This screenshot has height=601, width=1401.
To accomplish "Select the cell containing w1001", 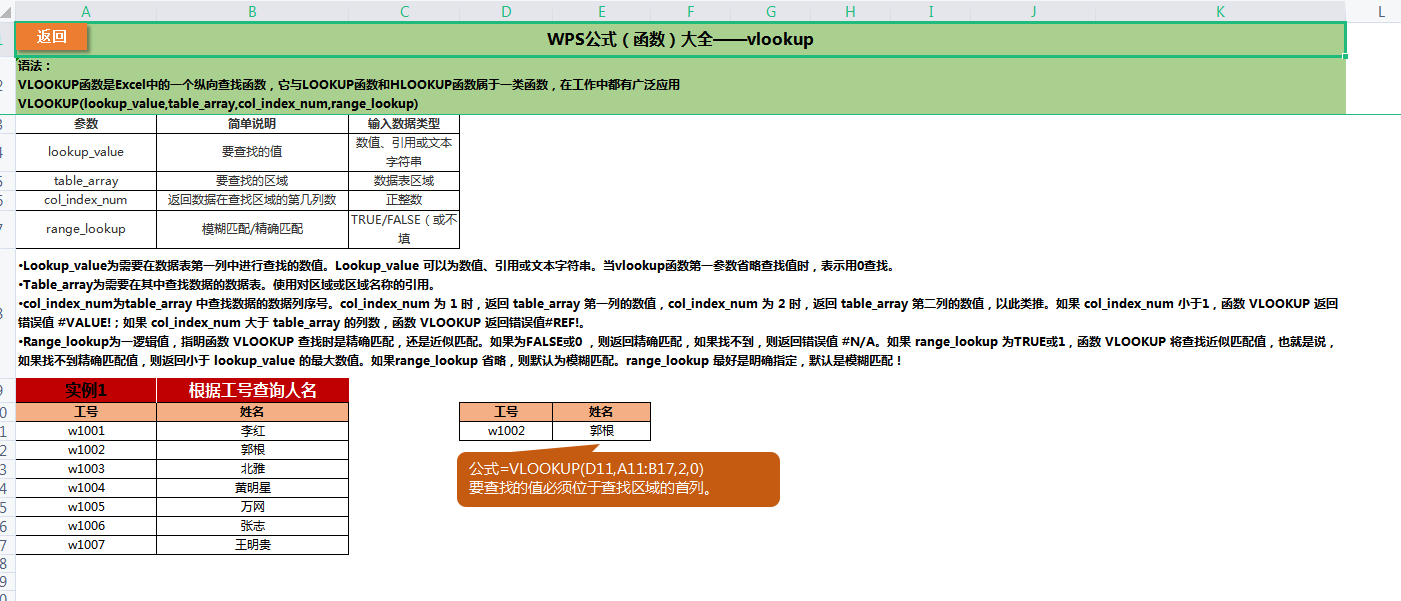I will pos(86,430).
